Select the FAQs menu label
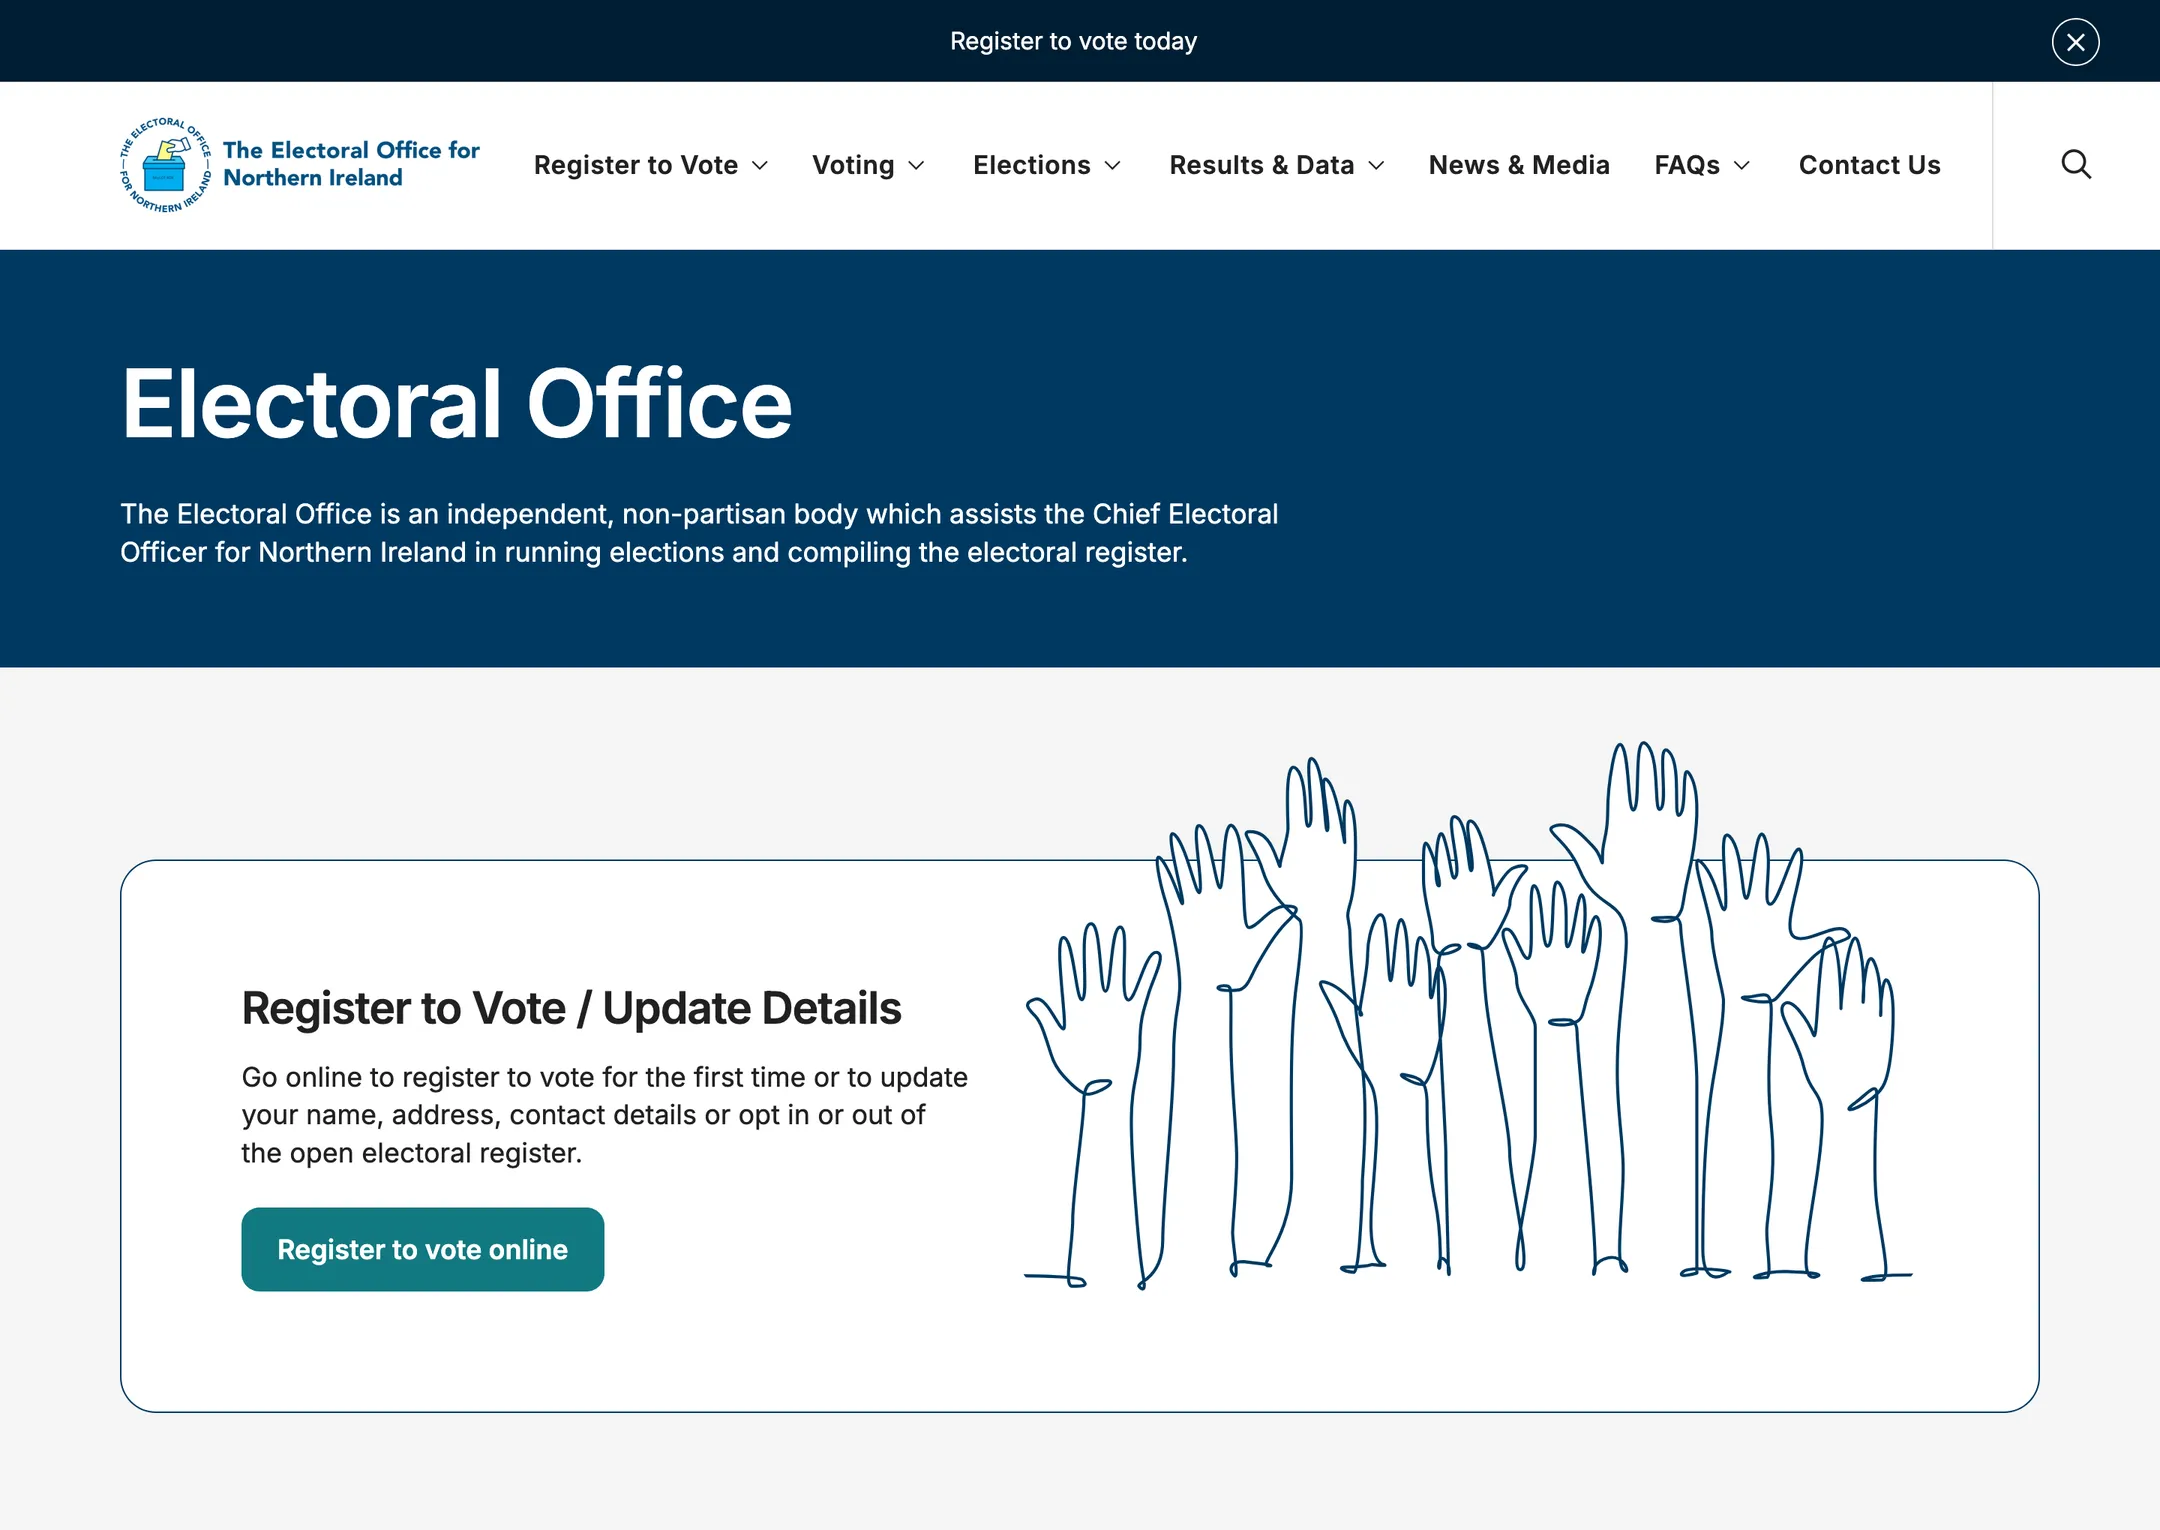Viewport: 2160px width, 1530px height. (1687, 165)
